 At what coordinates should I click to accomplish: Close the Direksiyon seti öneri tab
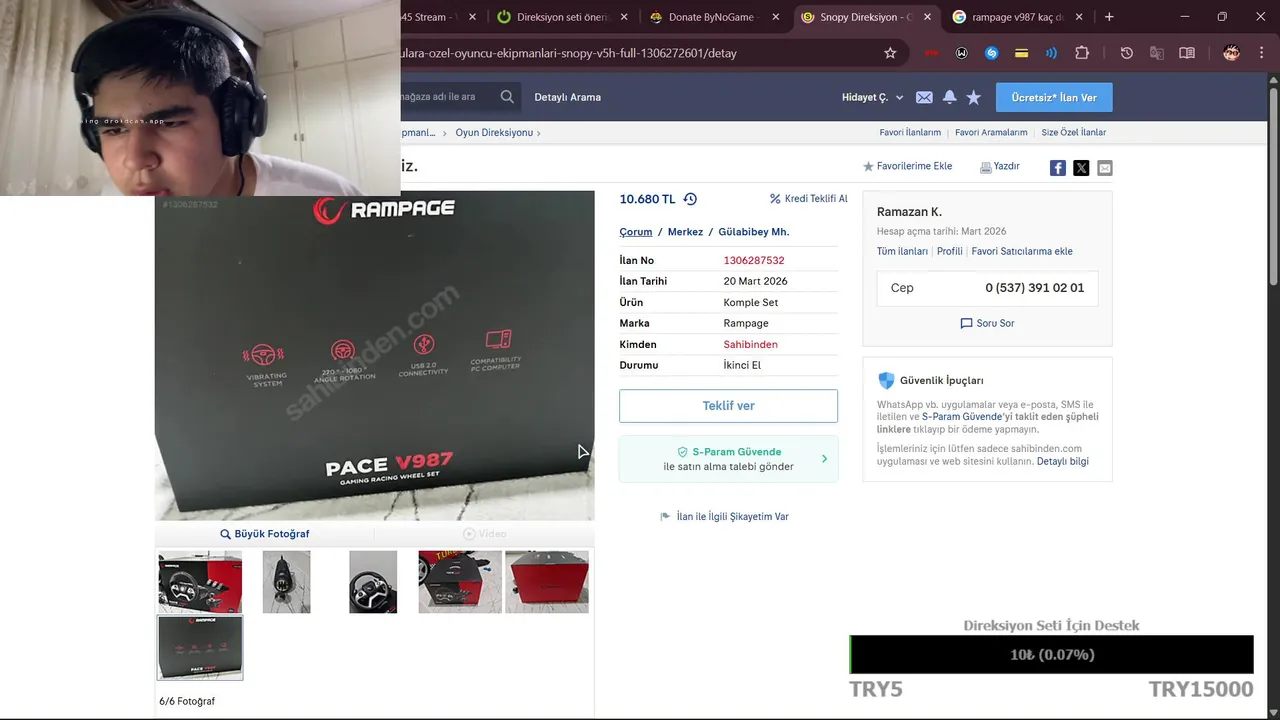tap(623, 17)
